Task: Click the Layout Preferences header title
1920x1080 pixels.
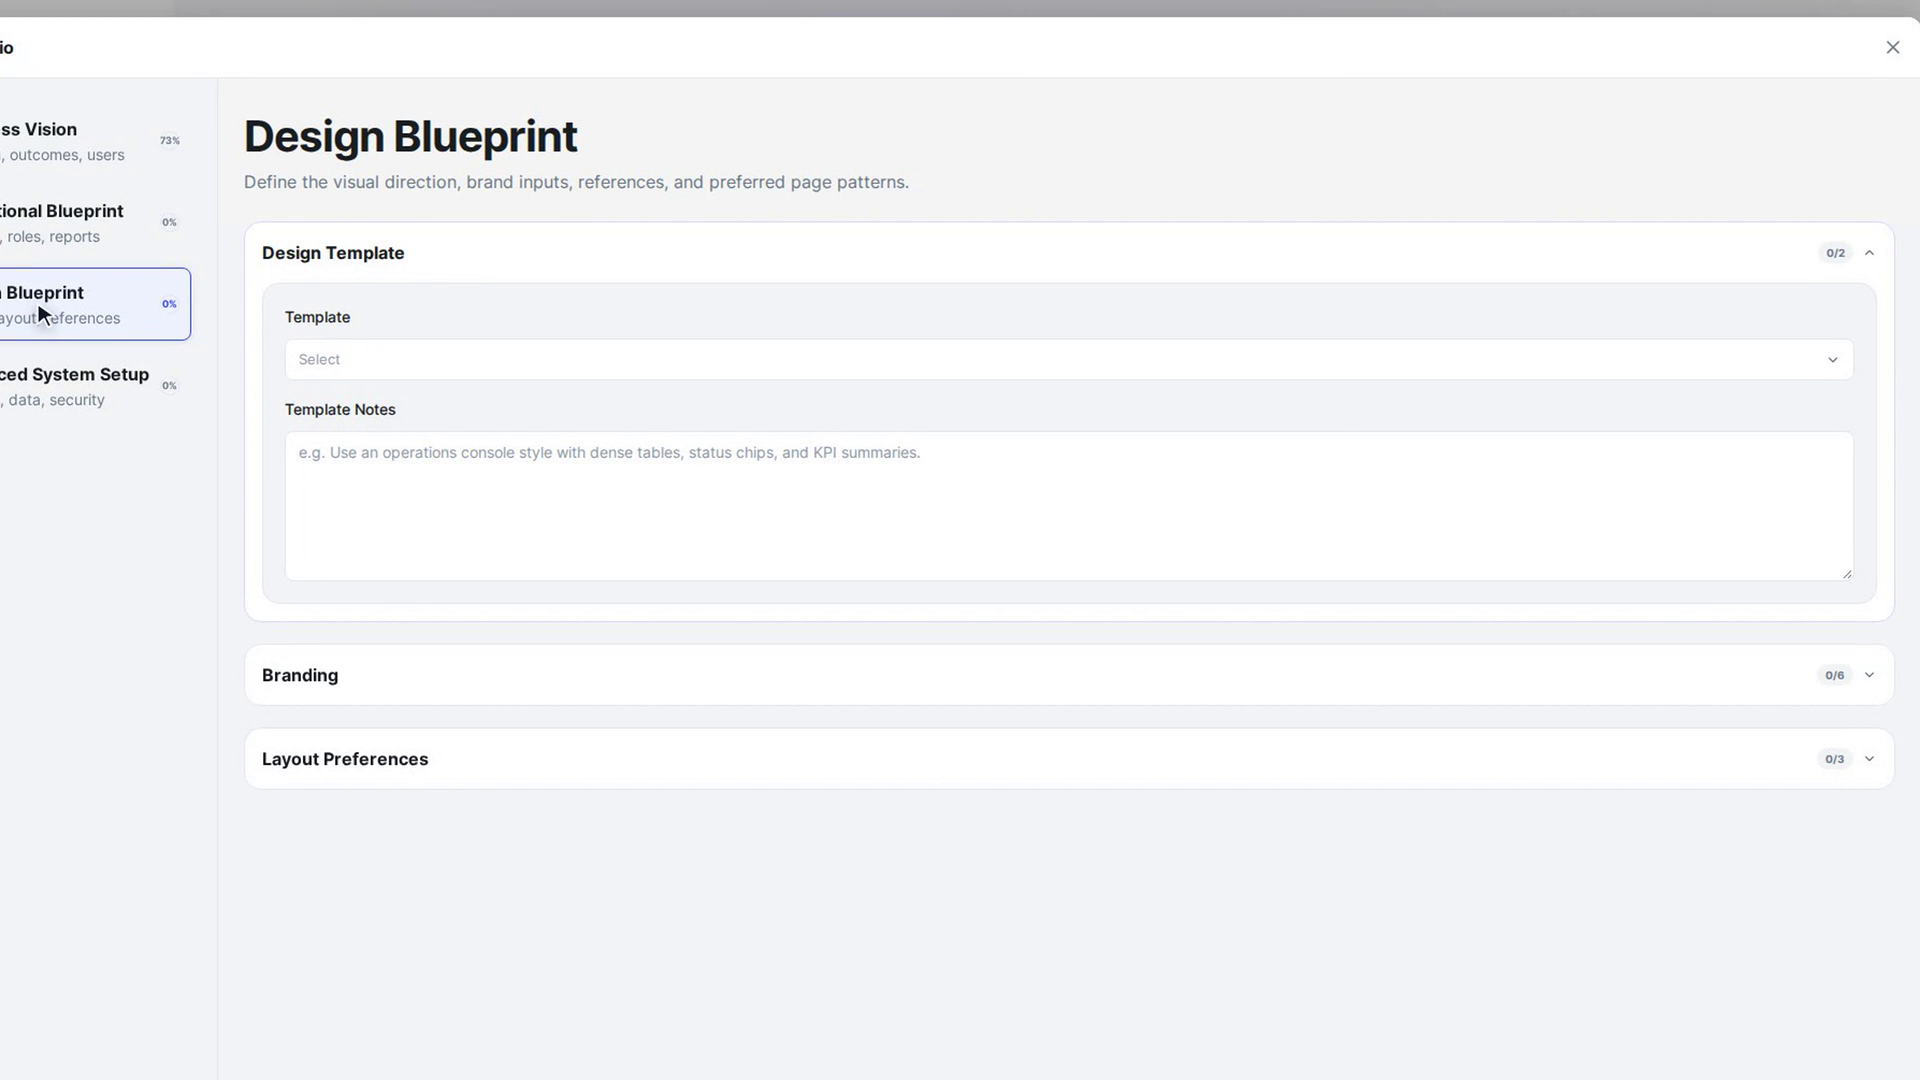Action: tap(345, 759)
